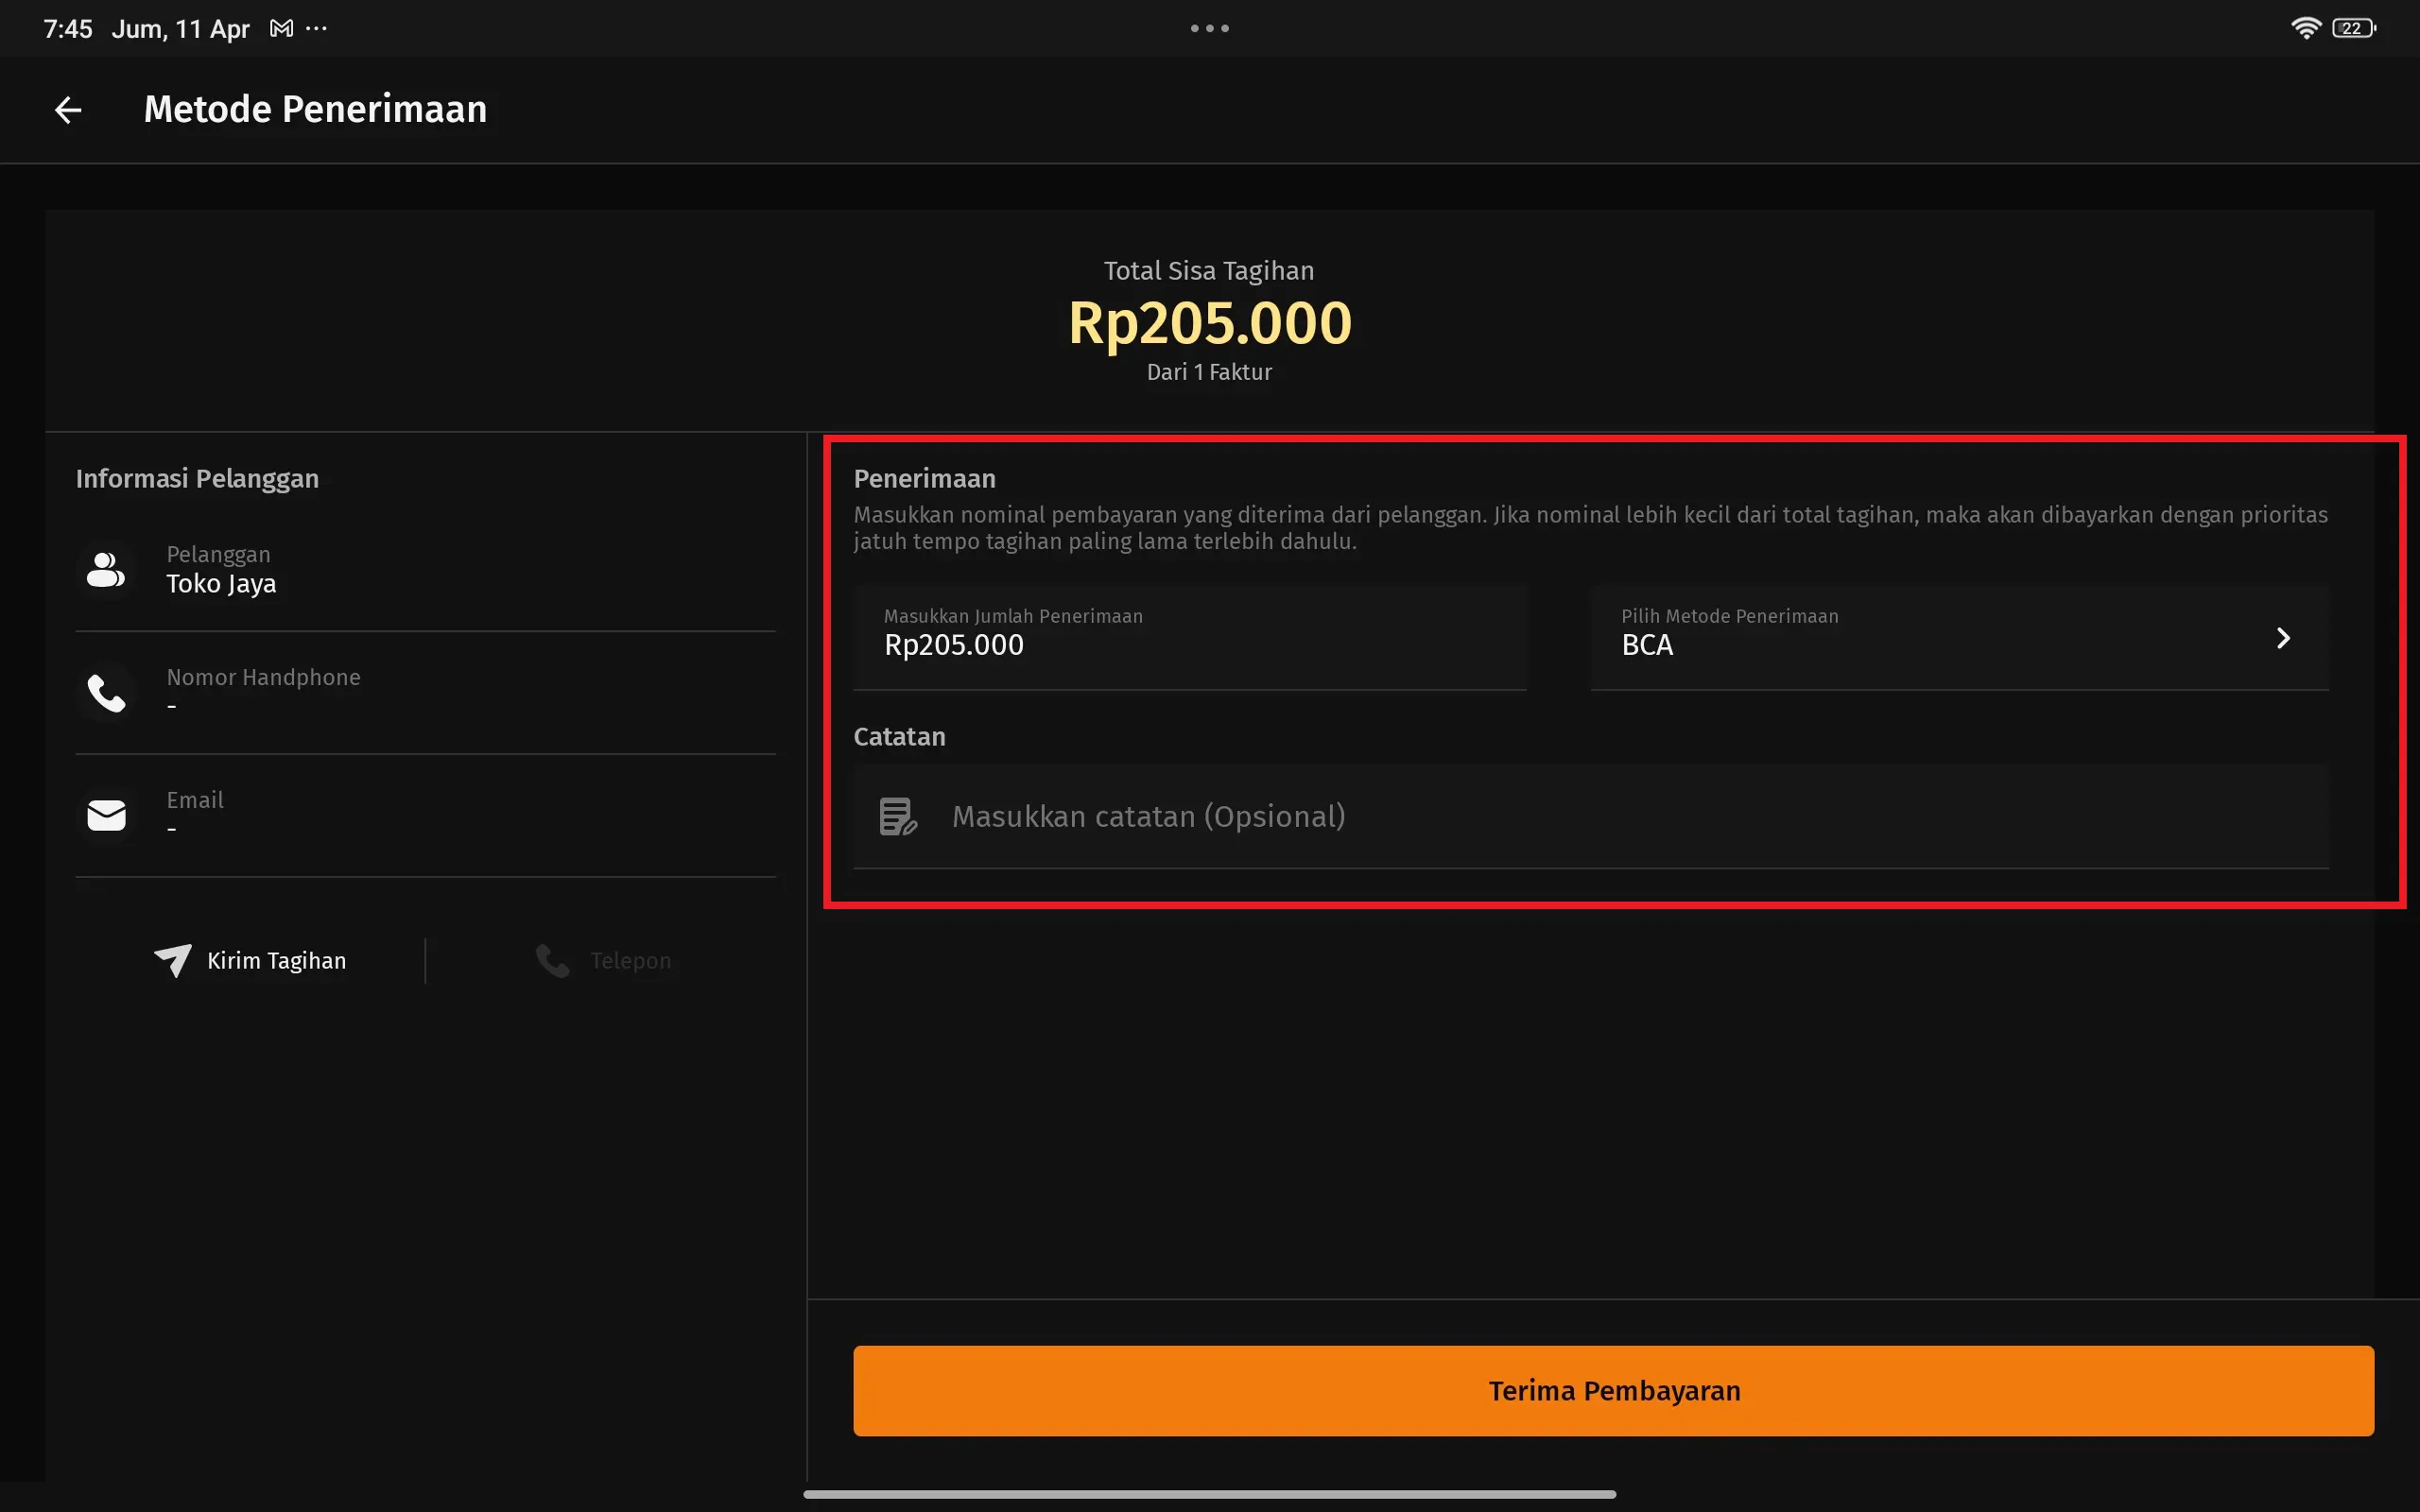Click the Toko Jaya customer name

221,584
